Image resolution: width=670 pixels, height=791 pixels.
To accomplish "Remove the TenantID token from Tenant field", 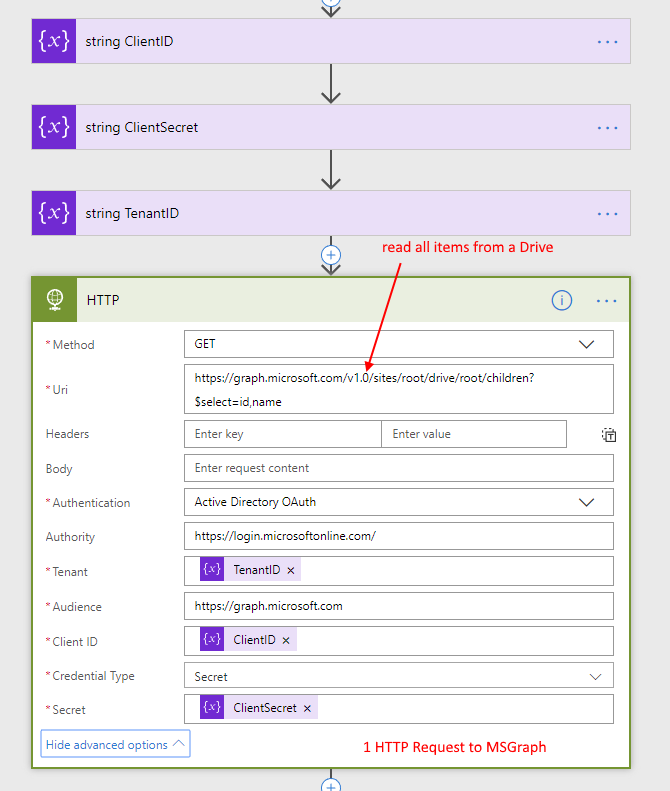I will pos(291,571).
